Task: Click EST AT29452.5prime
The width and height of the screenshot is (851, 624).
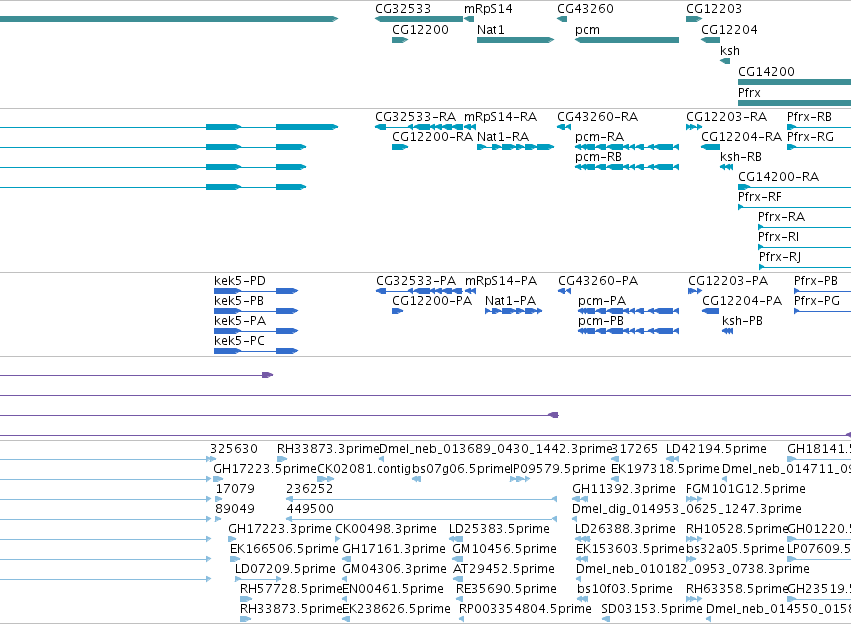Action: pyautogui.click(x=503, y=569)
